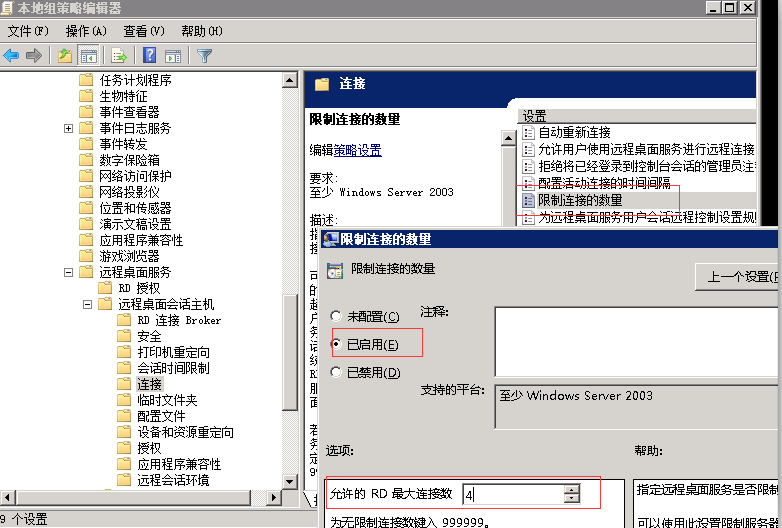782x528 pixels.
Task: Click the Up one level folder icon
Action: point(65,56)
